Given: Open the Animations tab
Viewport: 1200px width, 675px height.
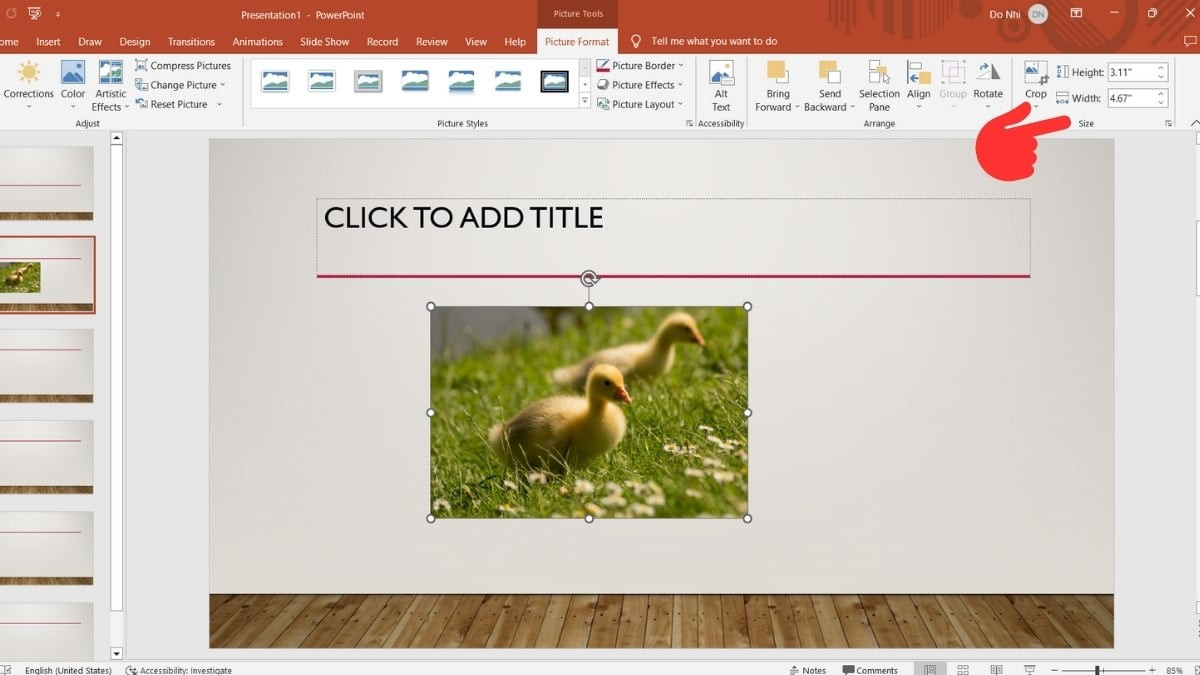Looking at the screenshot, I should point(258,42).
